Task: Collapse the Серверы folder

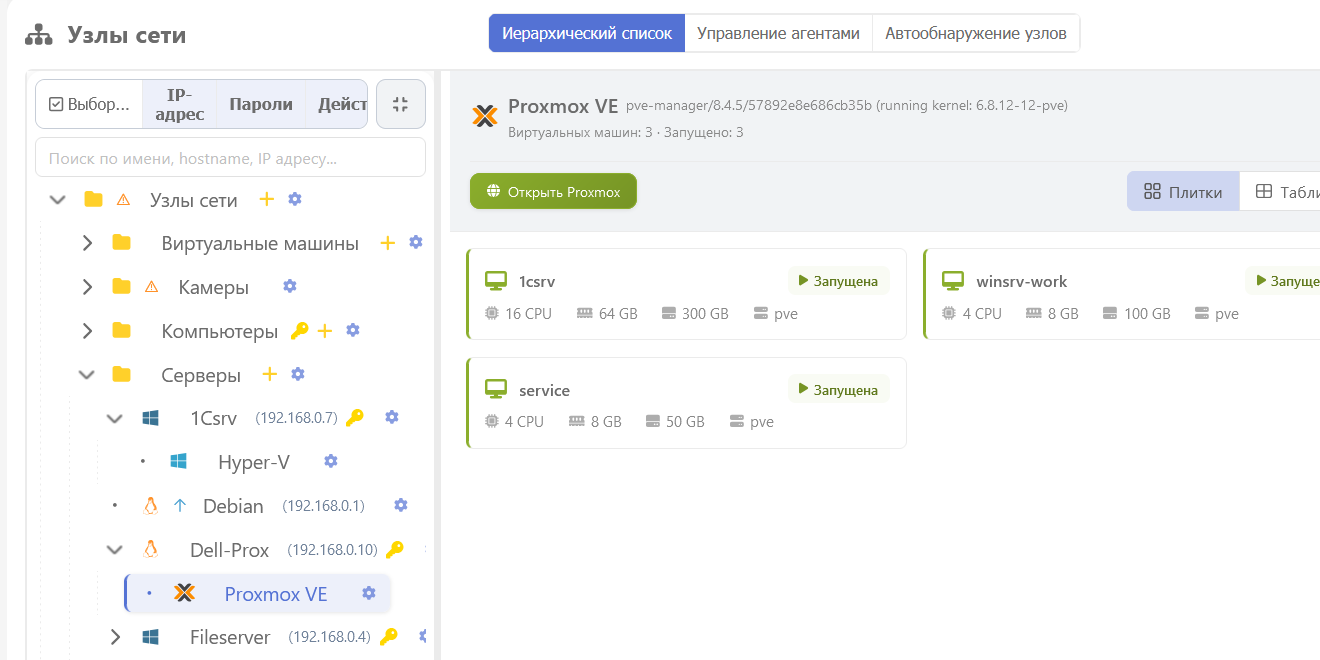Action: 87,375
